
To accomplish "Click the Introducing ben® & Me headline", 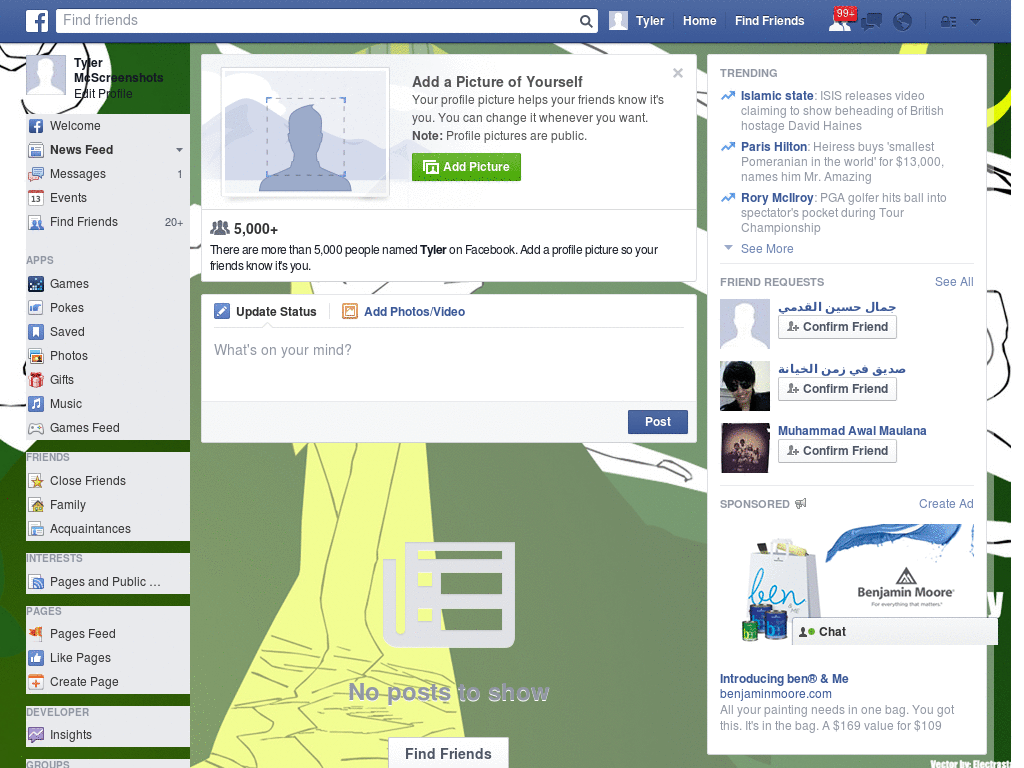I will 784,679.
